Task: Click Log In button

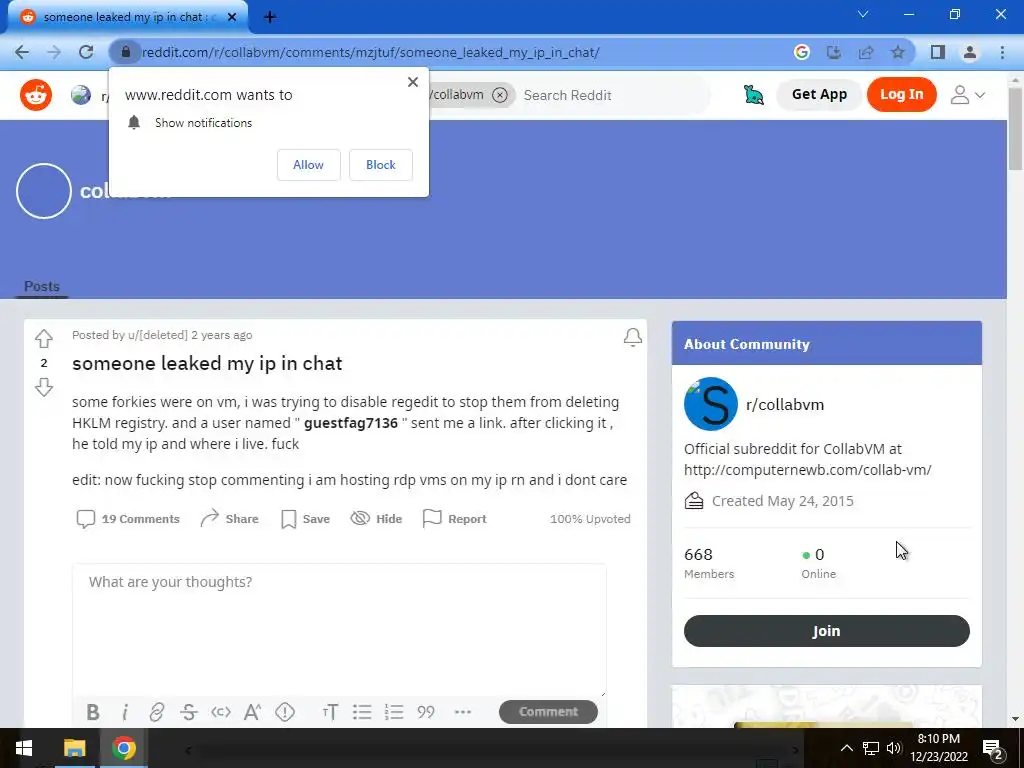Action: 901,95
